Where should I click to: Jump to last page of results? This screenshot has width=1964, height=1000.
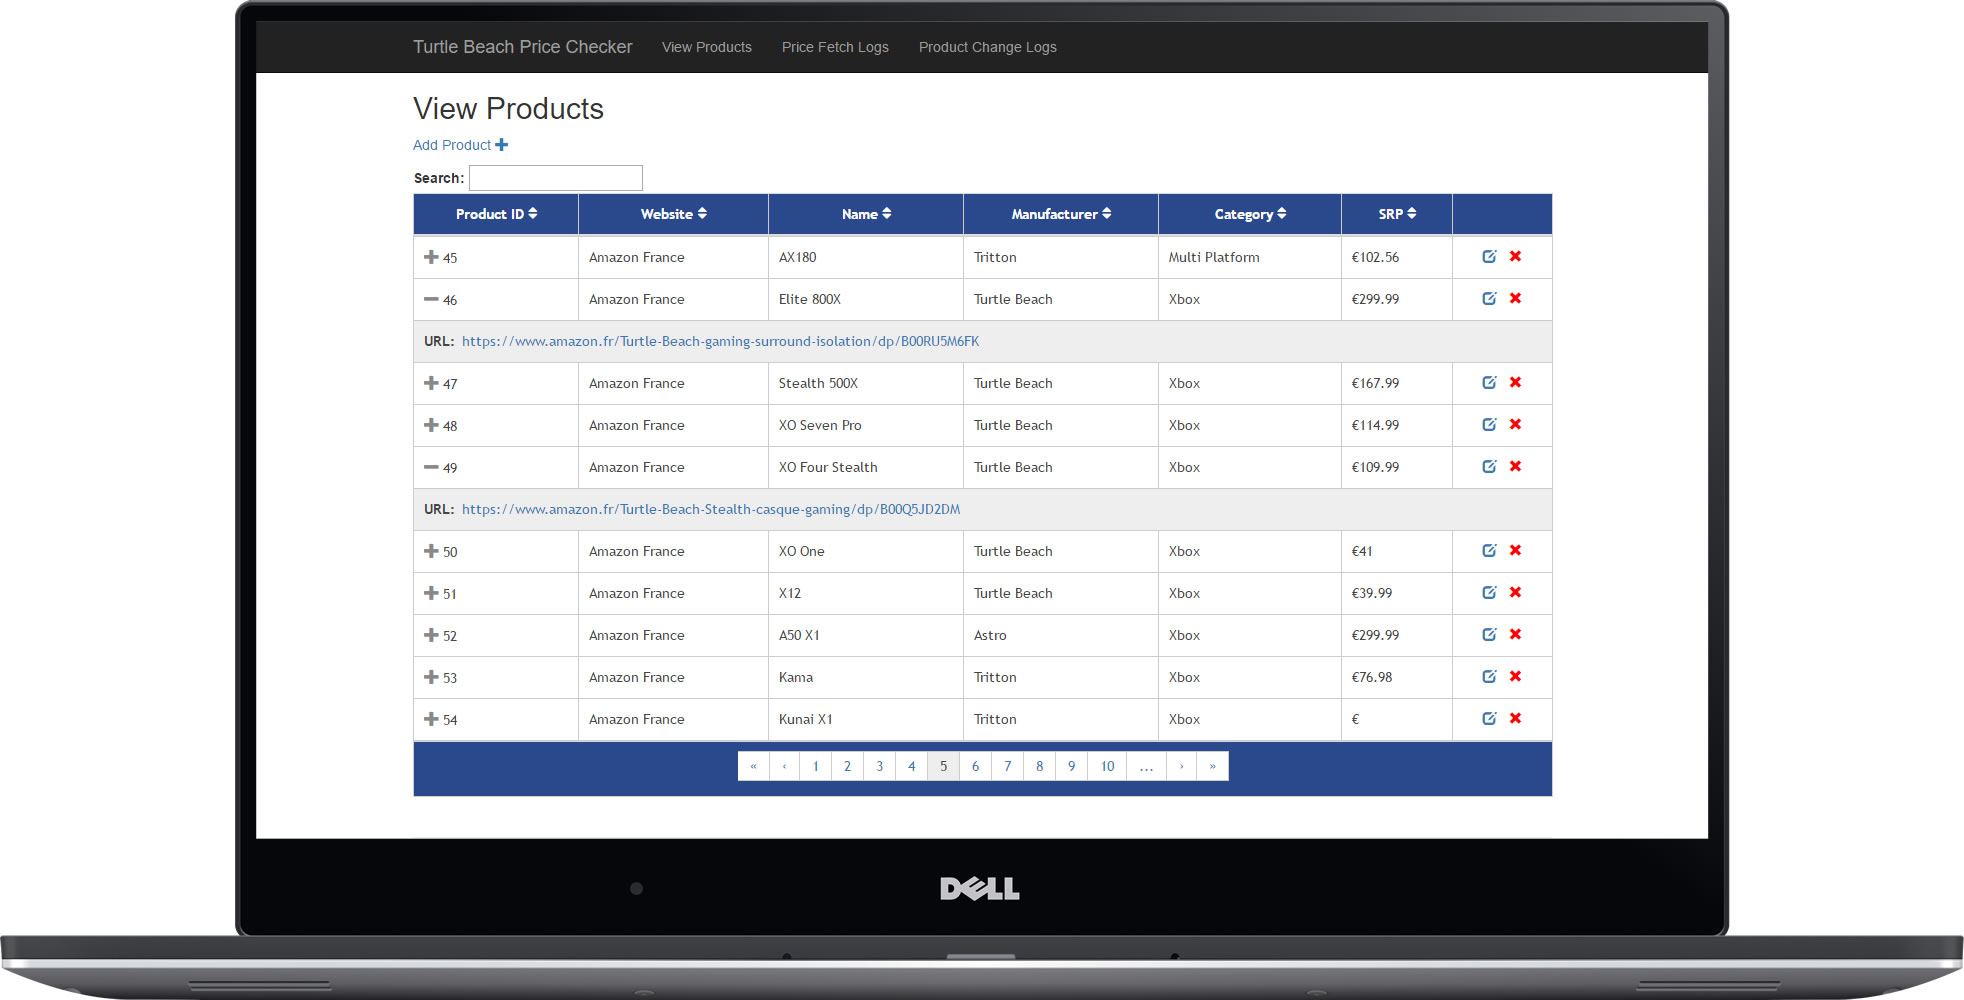(x=1212, y=766)
